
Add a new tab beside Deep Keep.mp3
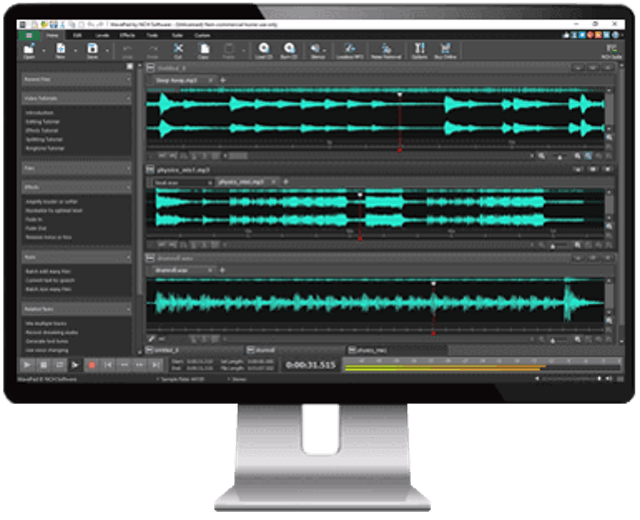pyautogui.click(x=223, y=80)
